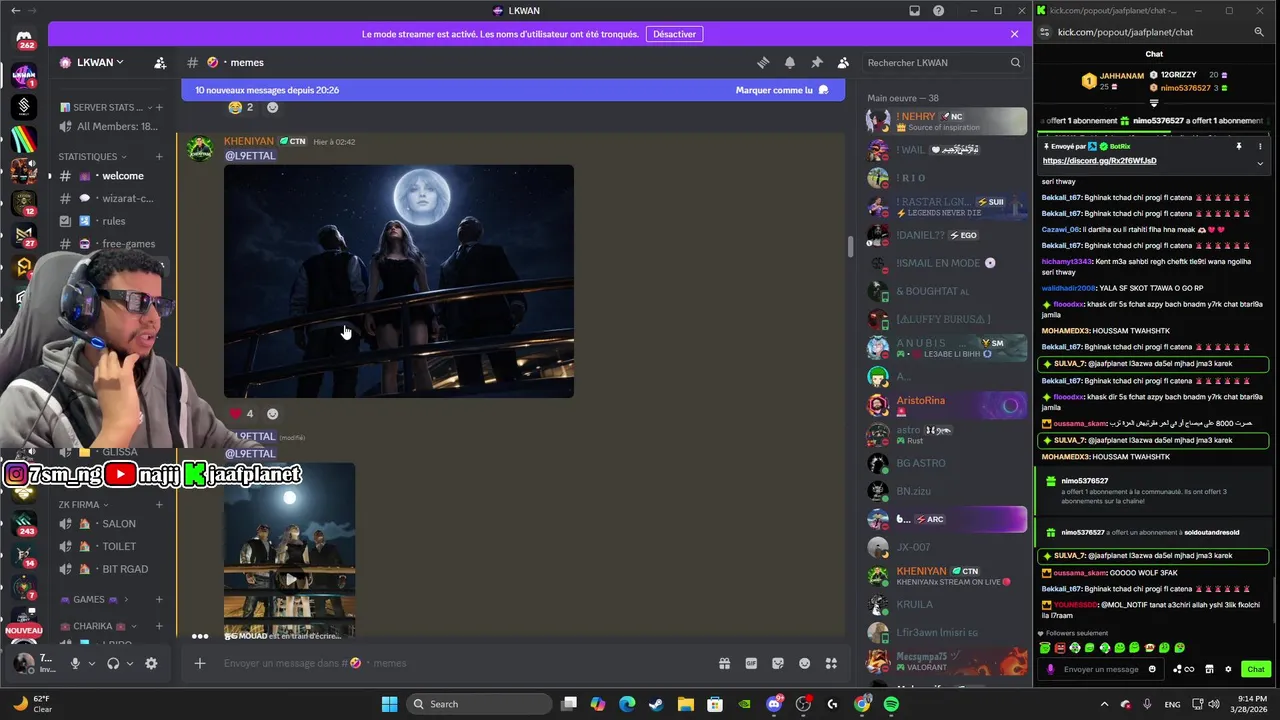
Task: Open microphone input options arrow
Action: tap(91, 663)
